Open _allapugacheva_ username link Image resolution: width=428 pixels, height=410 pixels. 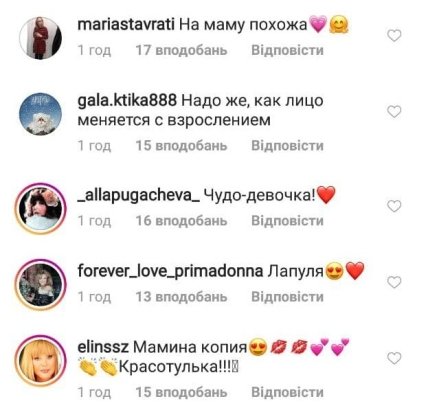138,195
